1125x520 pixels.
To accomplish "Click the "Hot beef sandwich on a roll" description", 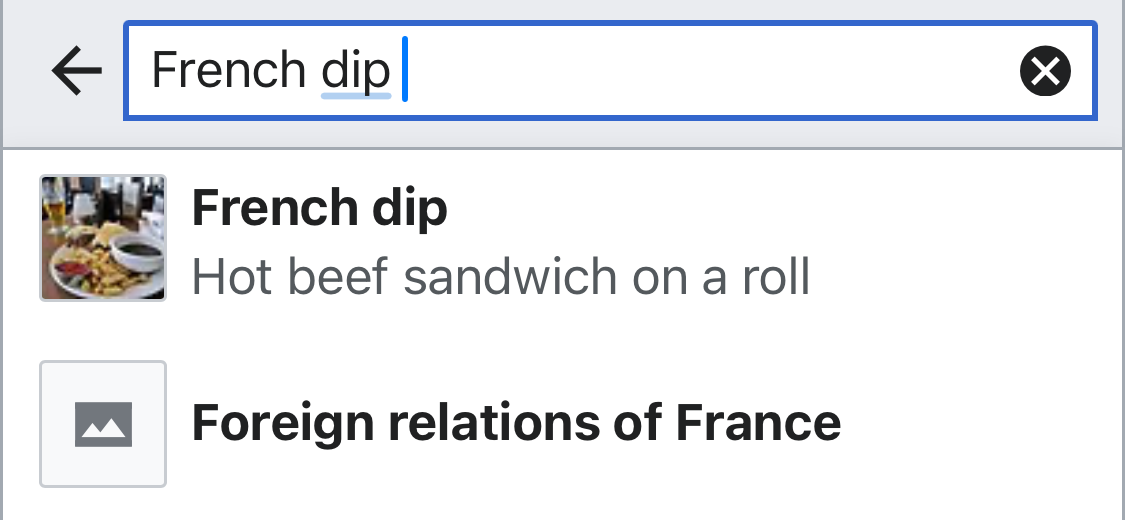I will click(x=500, y=276).
